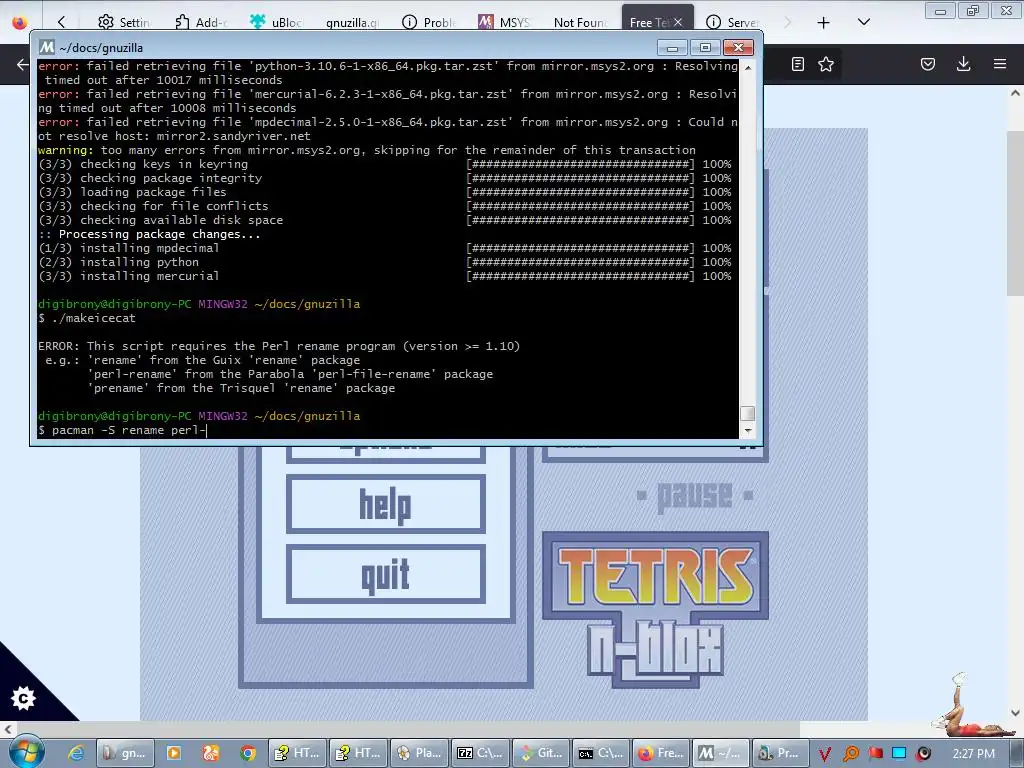
Task: Launch Internet Explorer from taskbar
Action: click(x=76, y=753)
